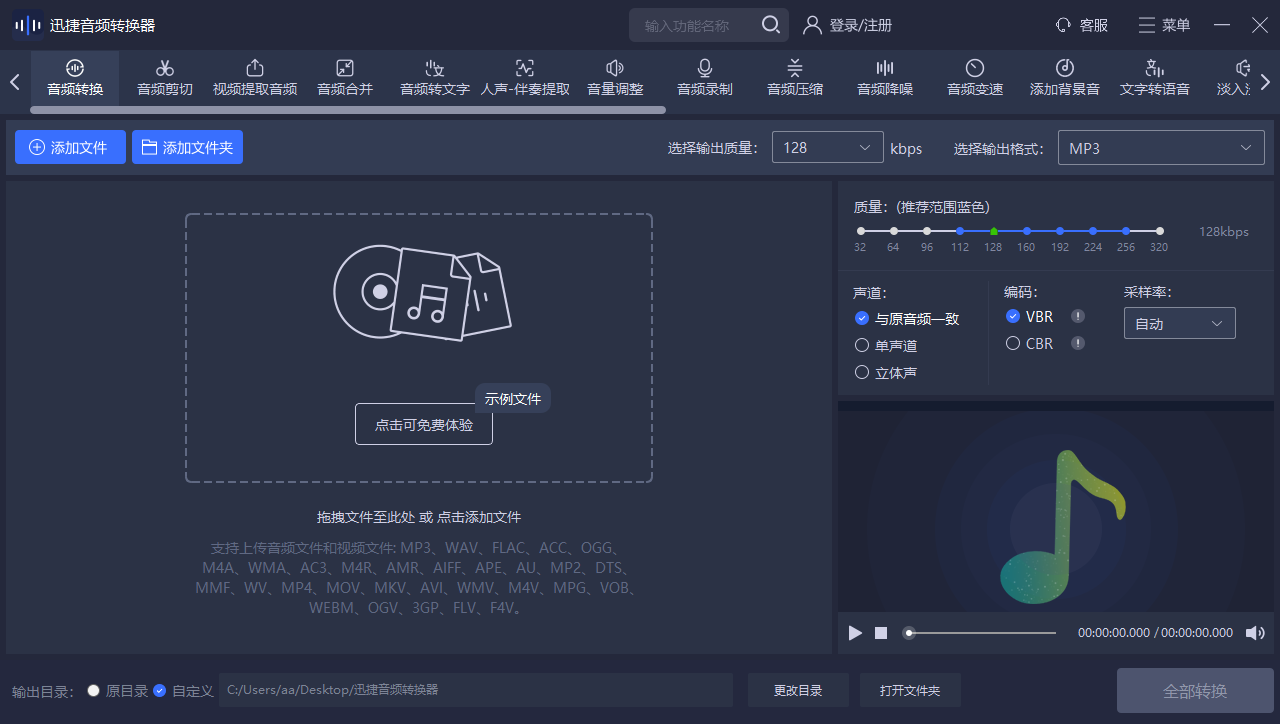
Task: Enable CBR encoding mode
Action: 1012,343
